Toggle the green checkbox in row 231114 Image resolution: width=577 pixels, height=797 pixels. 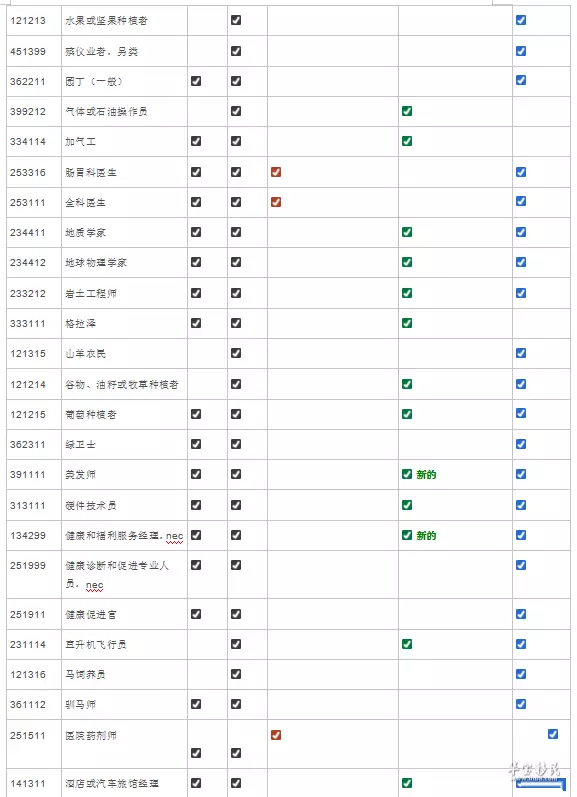point(407,644)
